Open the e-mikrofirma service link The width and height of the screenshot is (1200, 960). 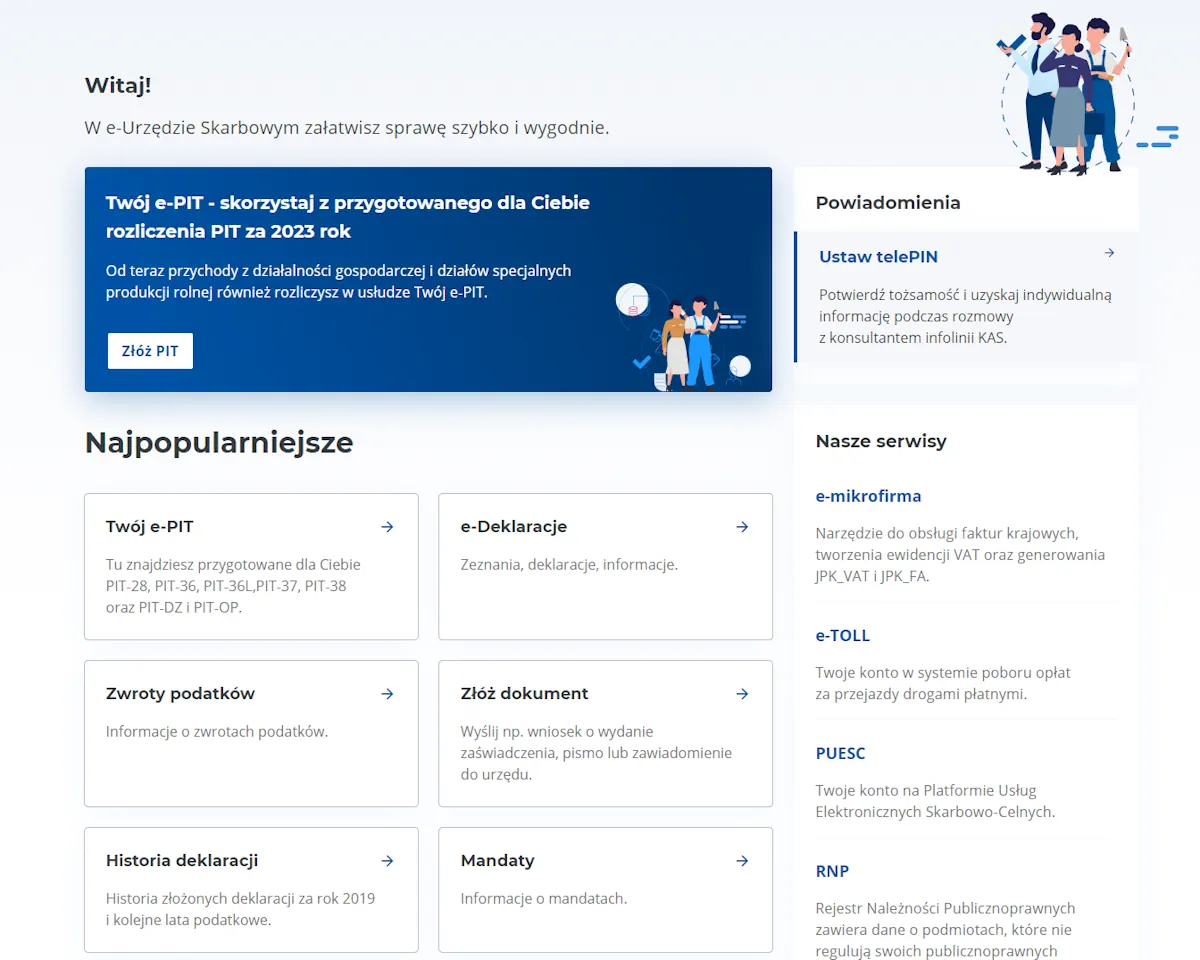click(x=868, y=496)
